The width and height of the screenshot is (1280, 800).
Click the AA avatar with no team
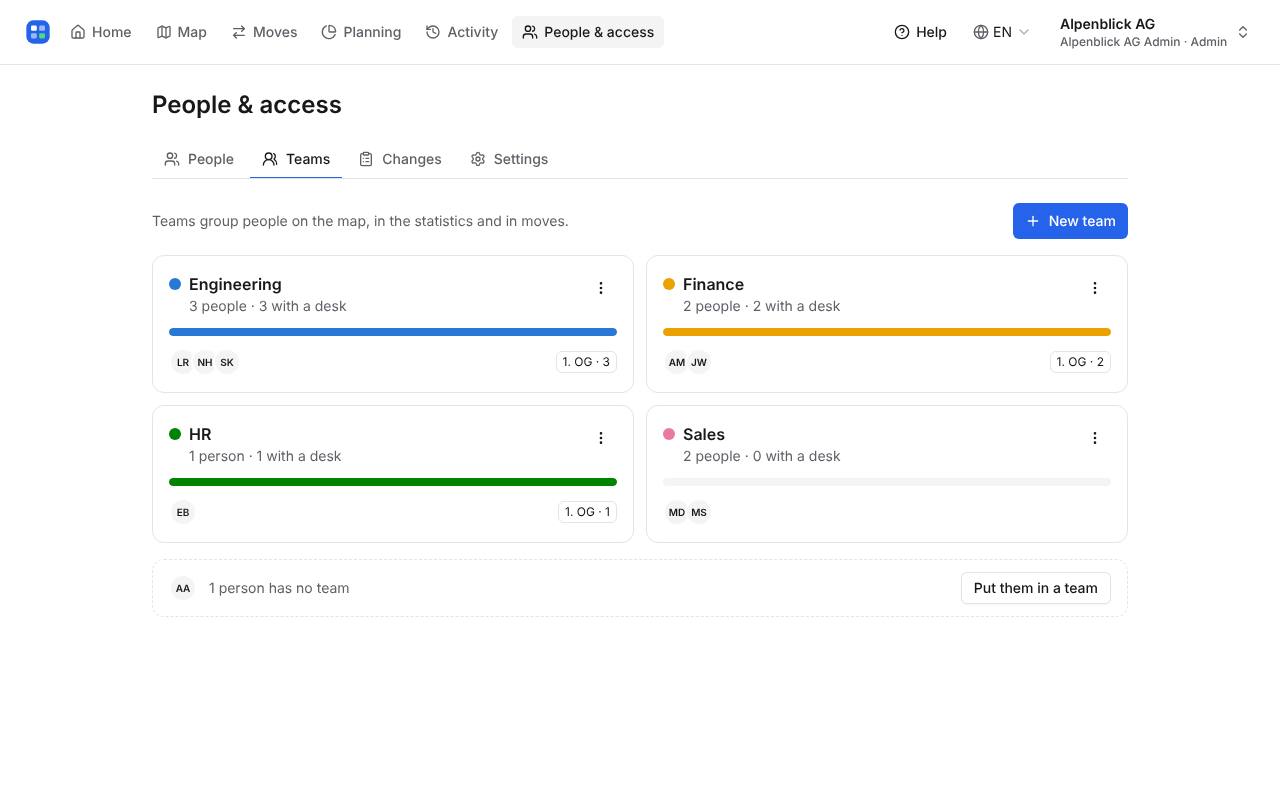183,588
